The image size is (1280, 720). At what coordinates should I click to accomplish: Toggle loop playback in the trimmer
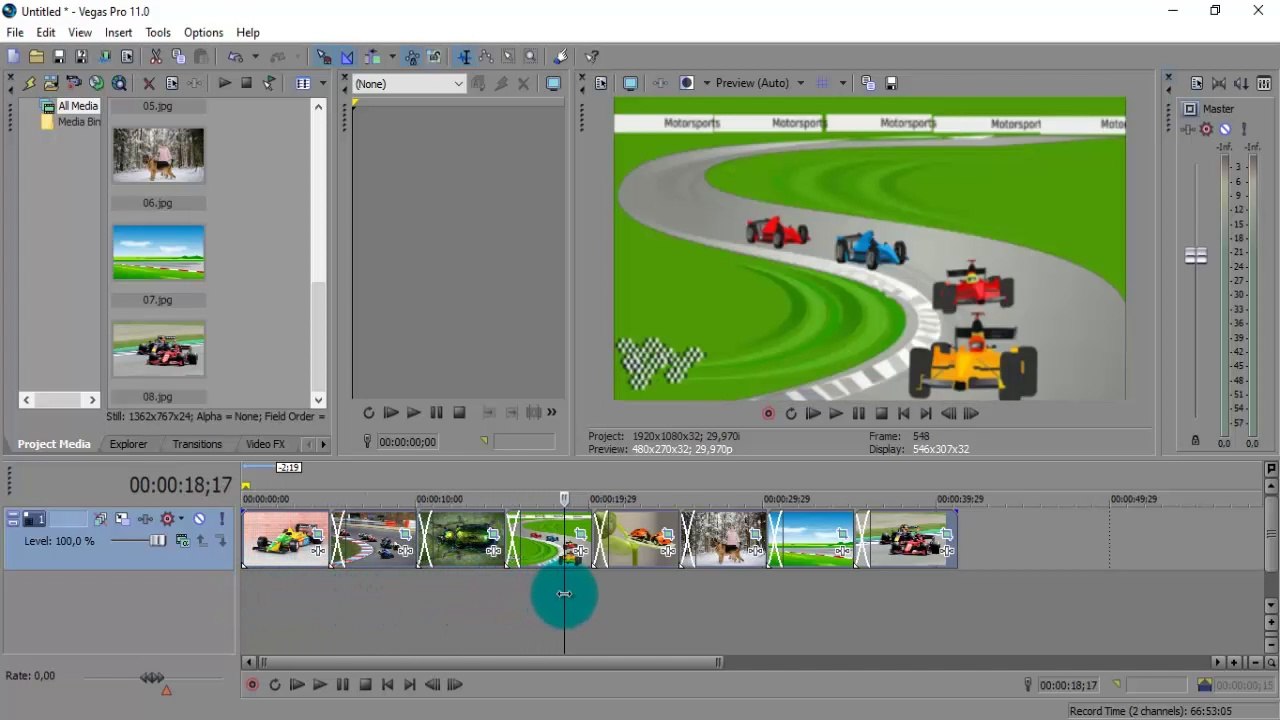[369, 412]
